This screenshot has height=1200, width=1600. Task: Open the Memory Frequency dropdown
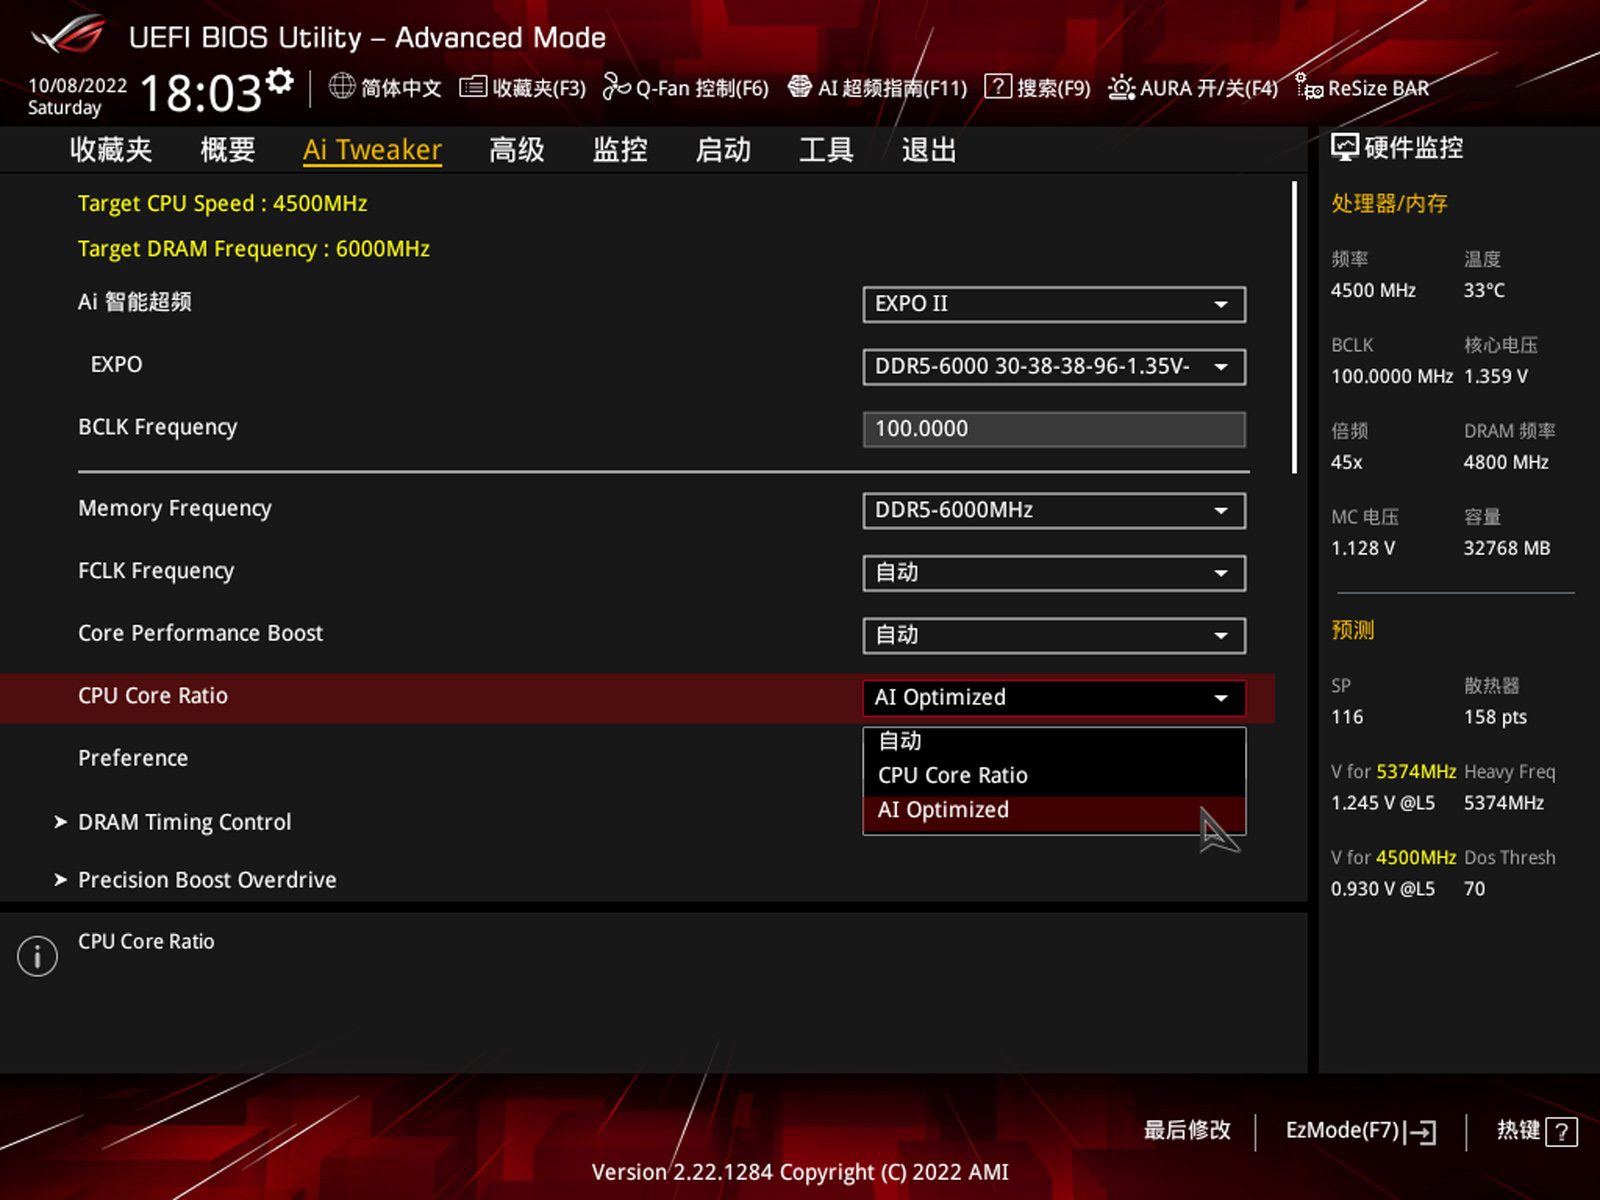(x=1054, y=510)
